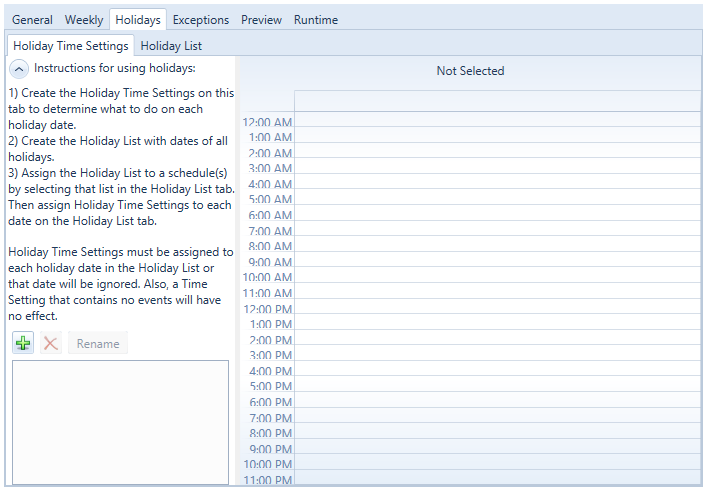Switch to the Weekly tab
Image resolution: width=707 pixels, height=491 pixels.
[x=84, y=20]
